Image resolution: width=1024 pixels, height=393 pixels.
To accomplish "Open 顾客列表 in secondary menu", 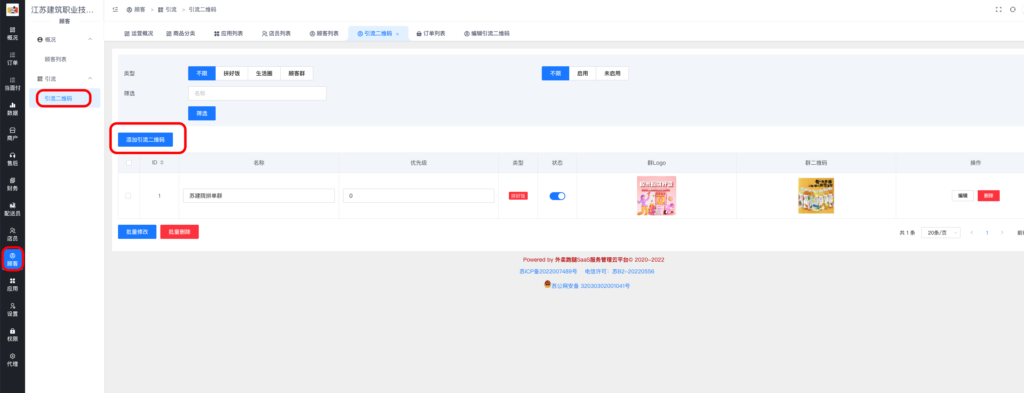I will [x=56, y=59].
